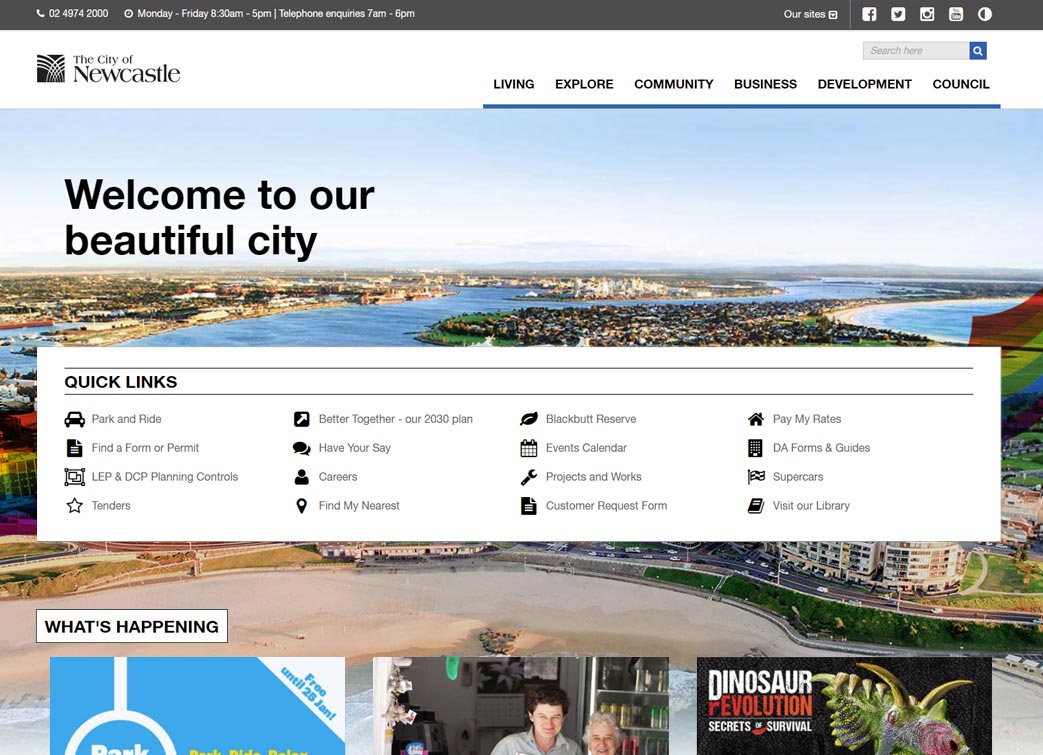The width and height of the screenshot is (1043, 755).
Task: Open the Instagram icon in the top bar
Action: pos(926,14)
